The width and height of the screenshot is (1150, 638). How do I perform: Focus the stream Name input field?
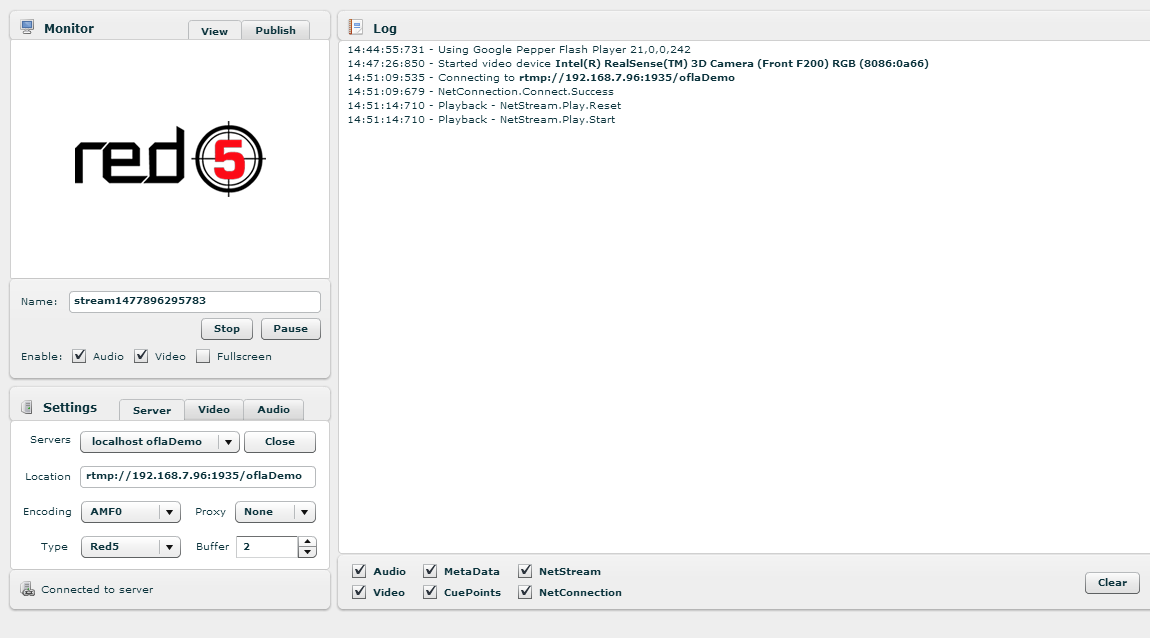pyautogui.click(x=194, y=301)
